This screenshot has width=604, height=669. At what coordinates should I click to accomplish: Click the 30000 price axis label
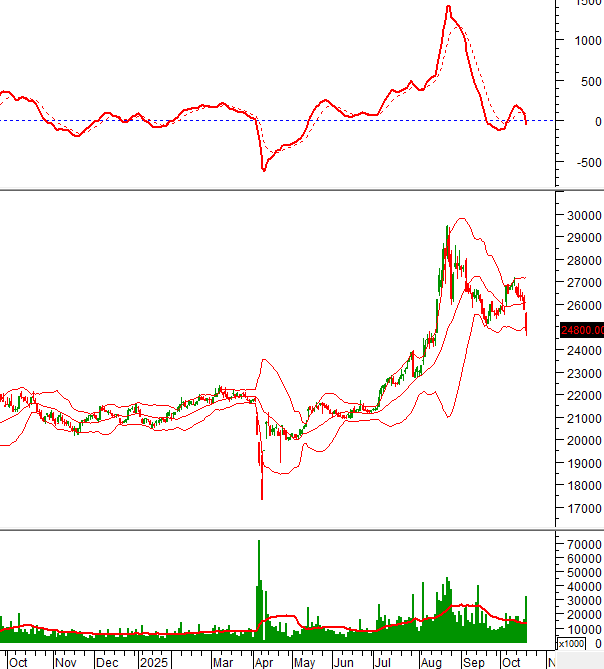click(581, 215)
